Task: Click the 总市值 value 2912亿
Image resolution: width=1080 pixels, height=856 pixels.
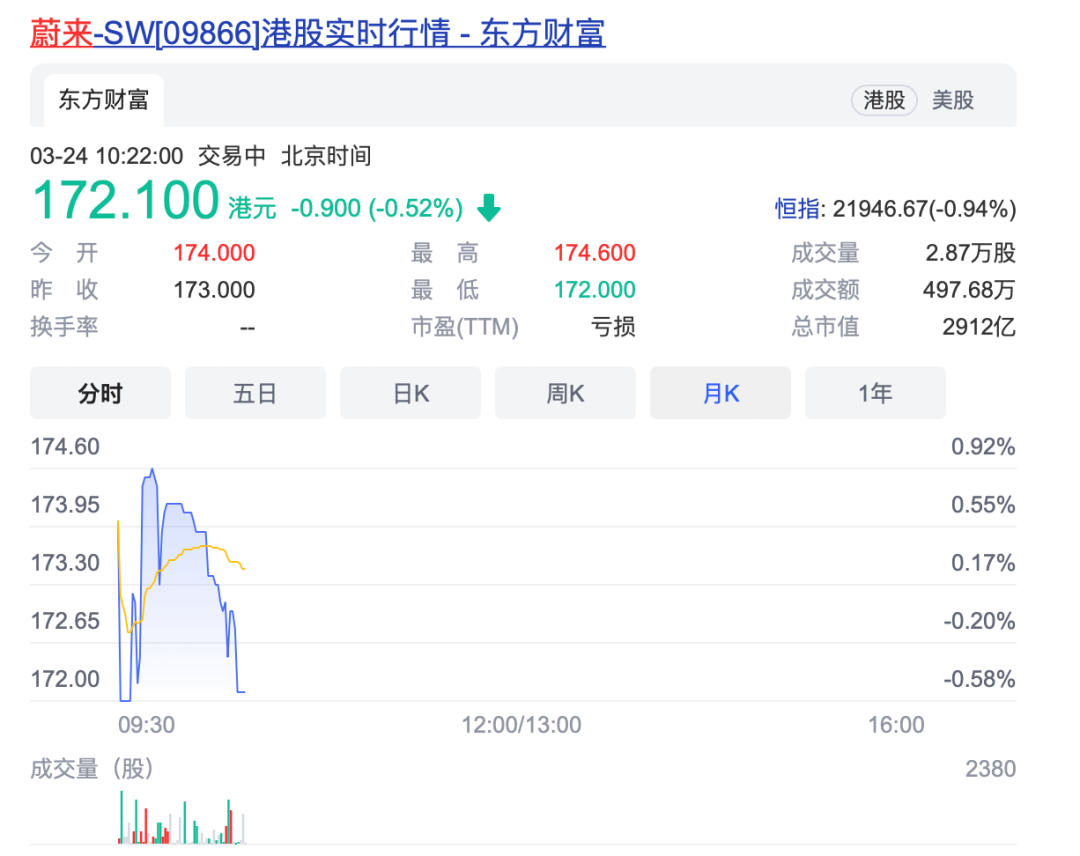Action: pos(978,327)
